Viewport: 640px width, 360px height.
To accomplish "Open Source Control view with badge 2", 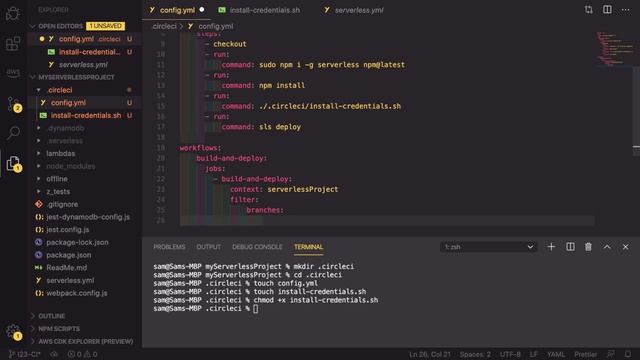I will (14, 104).
